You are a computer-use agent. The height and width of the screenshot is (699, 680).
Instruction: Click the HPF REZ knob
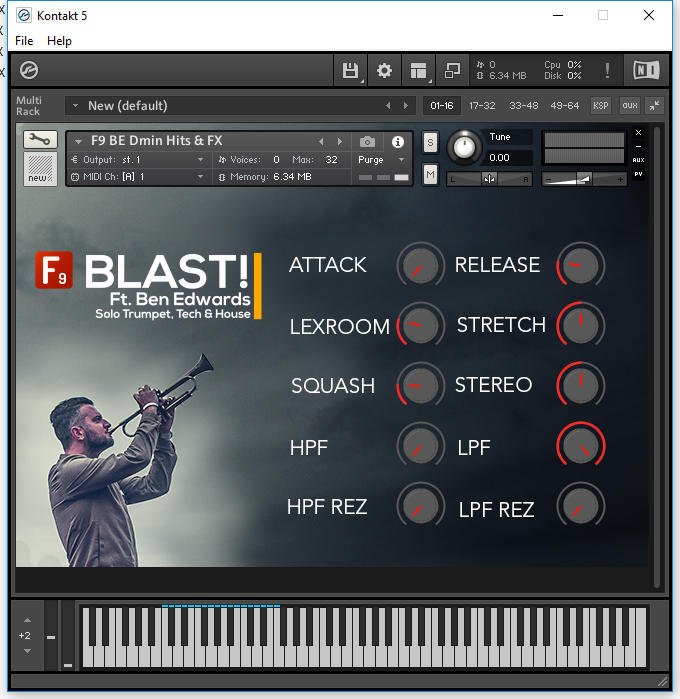coord(420,506)
